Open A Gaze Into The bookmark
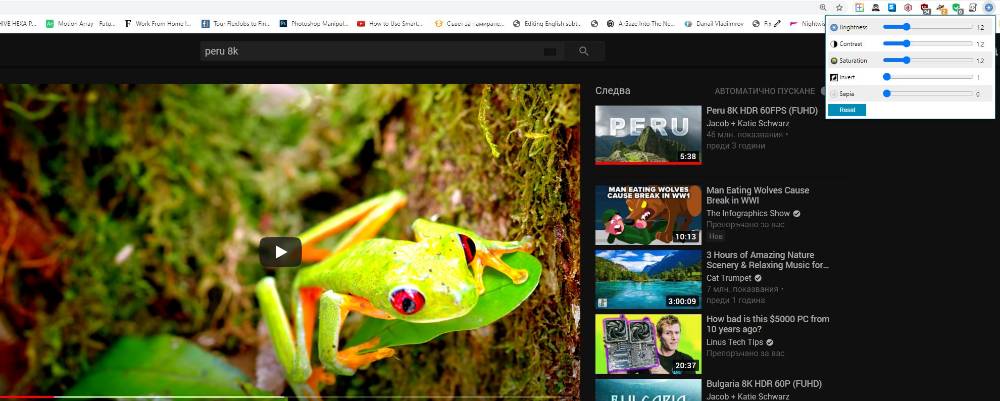 click(641, 23)
